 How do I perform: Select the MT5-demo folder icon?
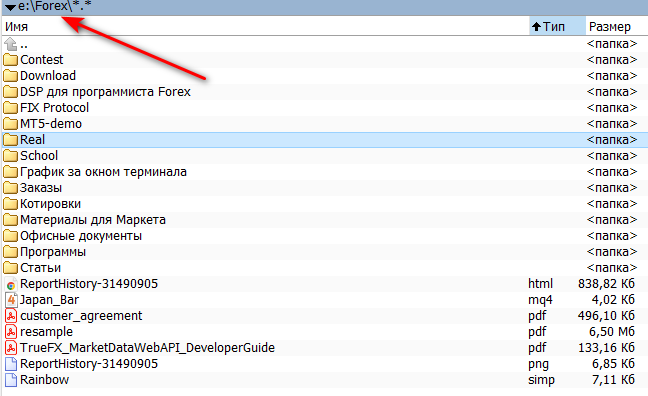click(11, 124)
